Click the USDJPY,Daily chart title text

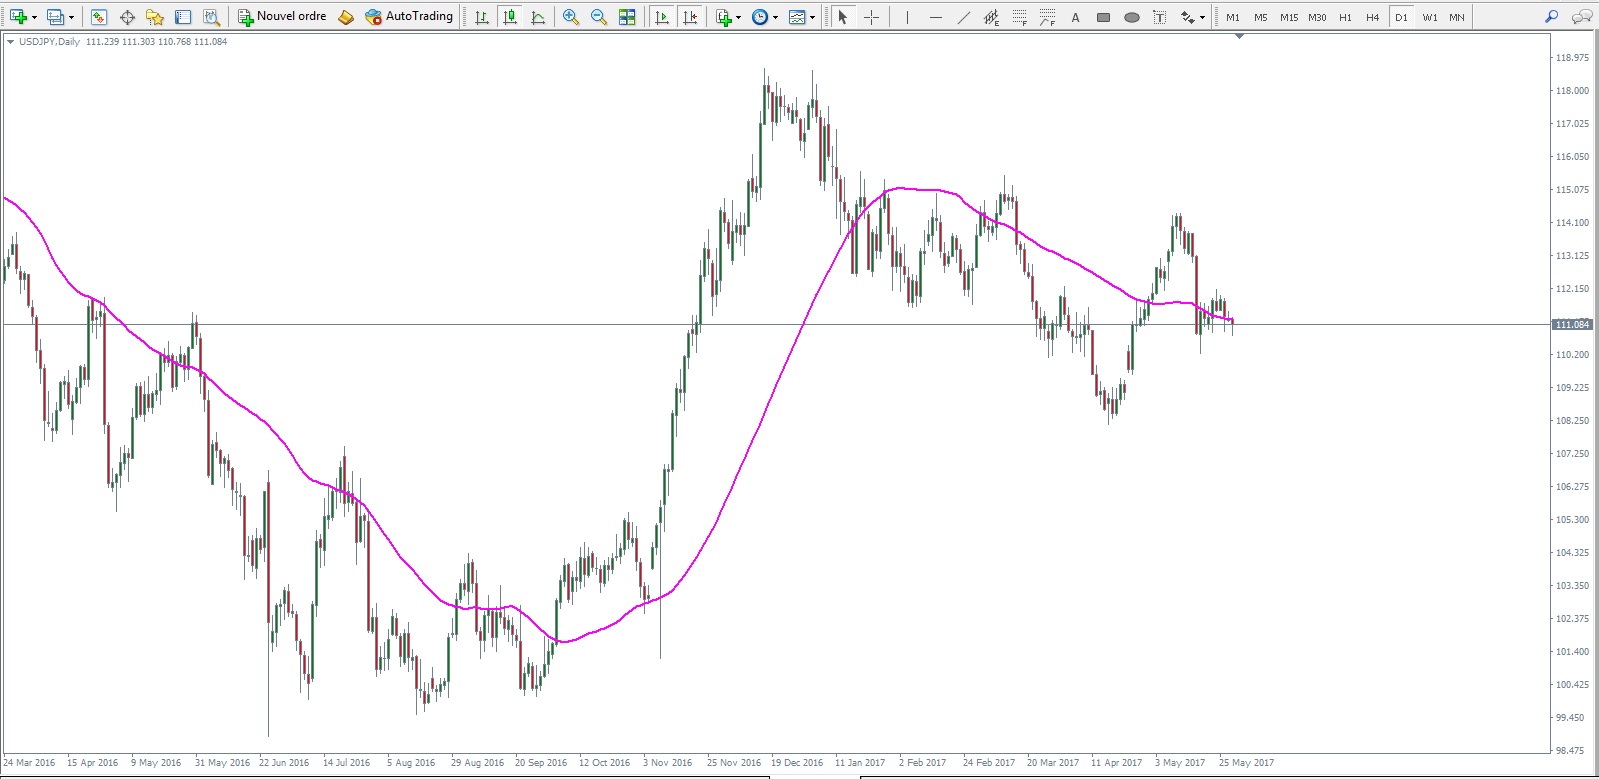click(x=49, y=42)
